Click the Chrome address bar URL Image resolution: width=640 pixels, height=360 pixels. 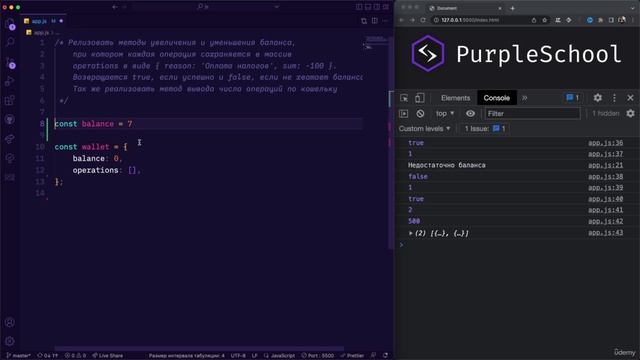coord(470,20)
